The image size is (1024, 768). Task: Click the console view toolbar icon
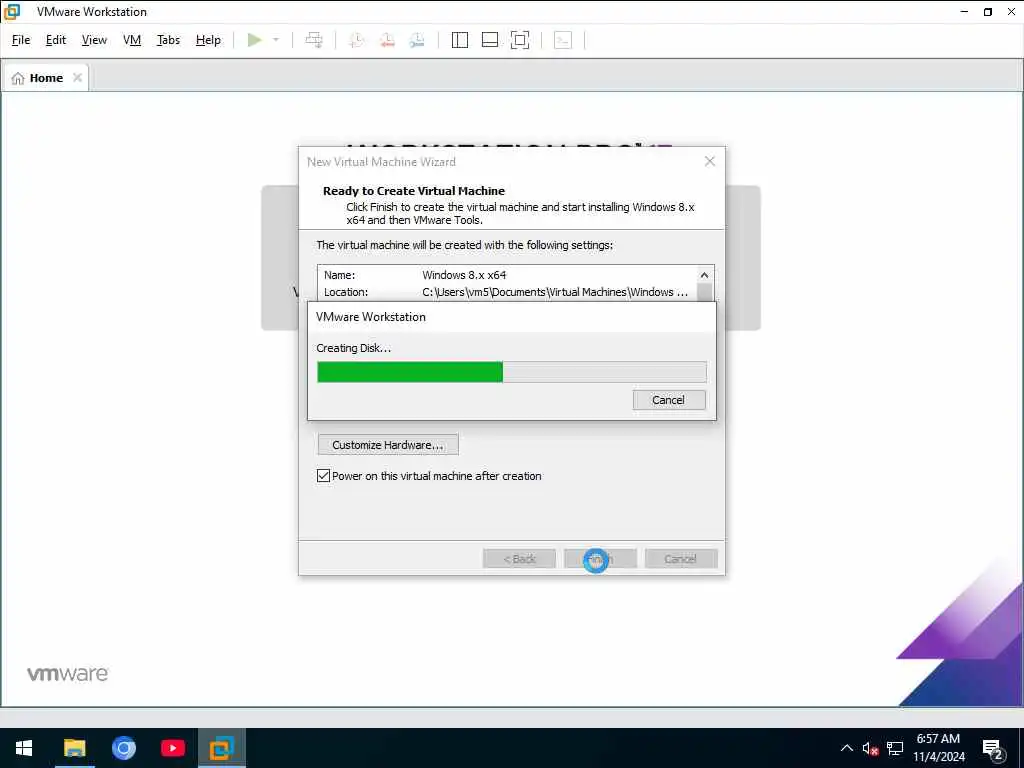563,40
